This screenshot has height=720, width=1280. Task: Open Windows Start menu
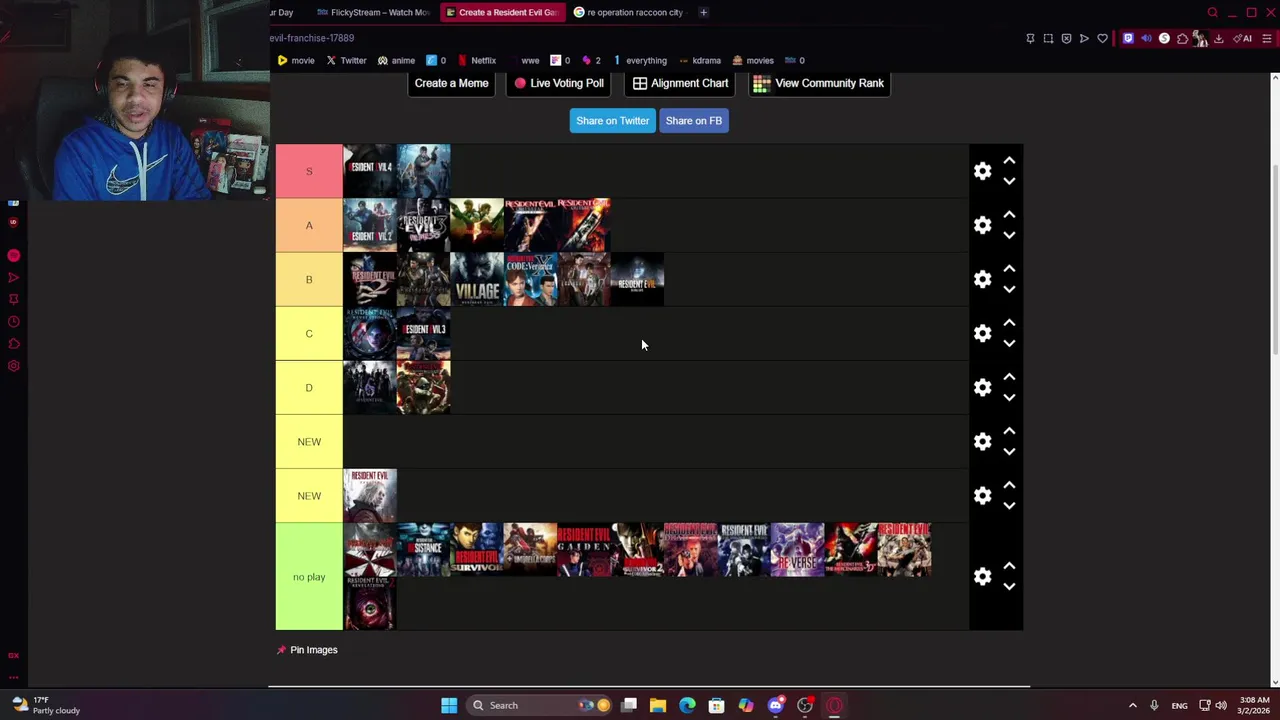click(449, 705)
